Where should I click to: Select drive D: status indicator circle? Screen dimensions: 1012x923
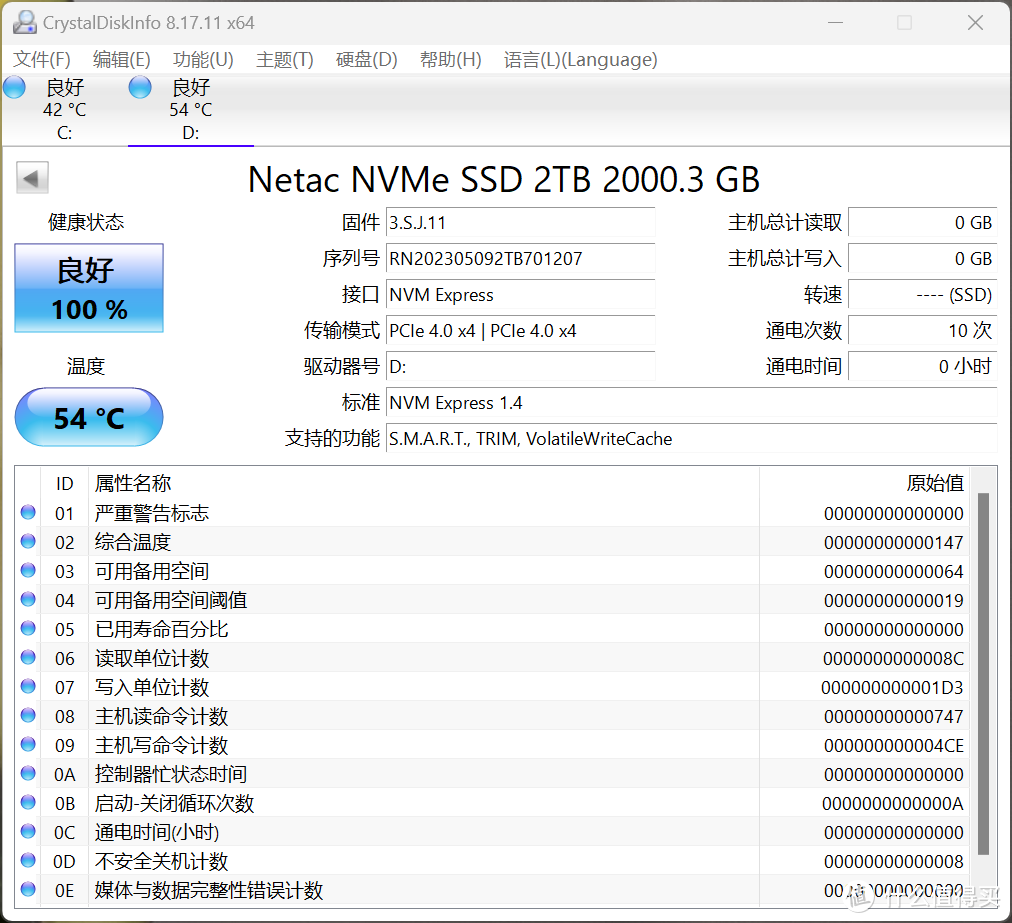pos(140,87)
